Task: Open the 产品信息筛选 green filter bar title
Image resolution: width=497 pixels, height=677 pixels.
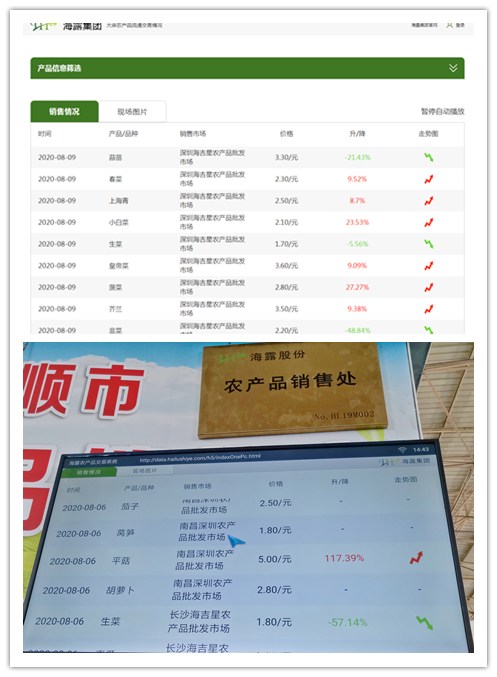Action: click(59, 68)
